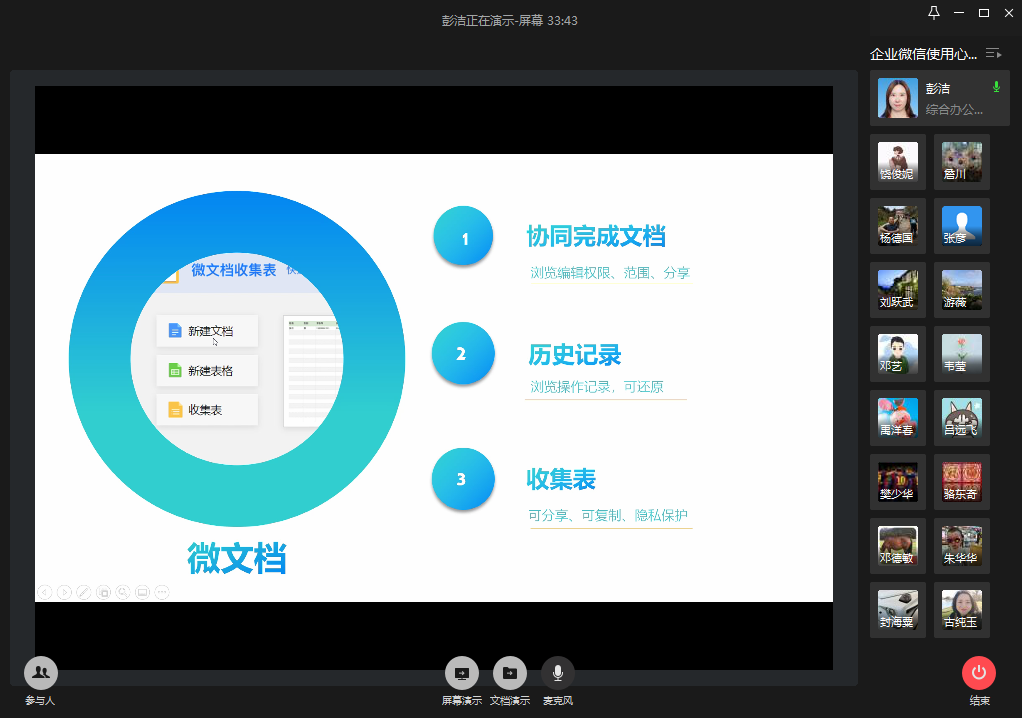Open the 参与人 participants list
This screenshot has width=1022, height=718.
[x=40, y=673]
